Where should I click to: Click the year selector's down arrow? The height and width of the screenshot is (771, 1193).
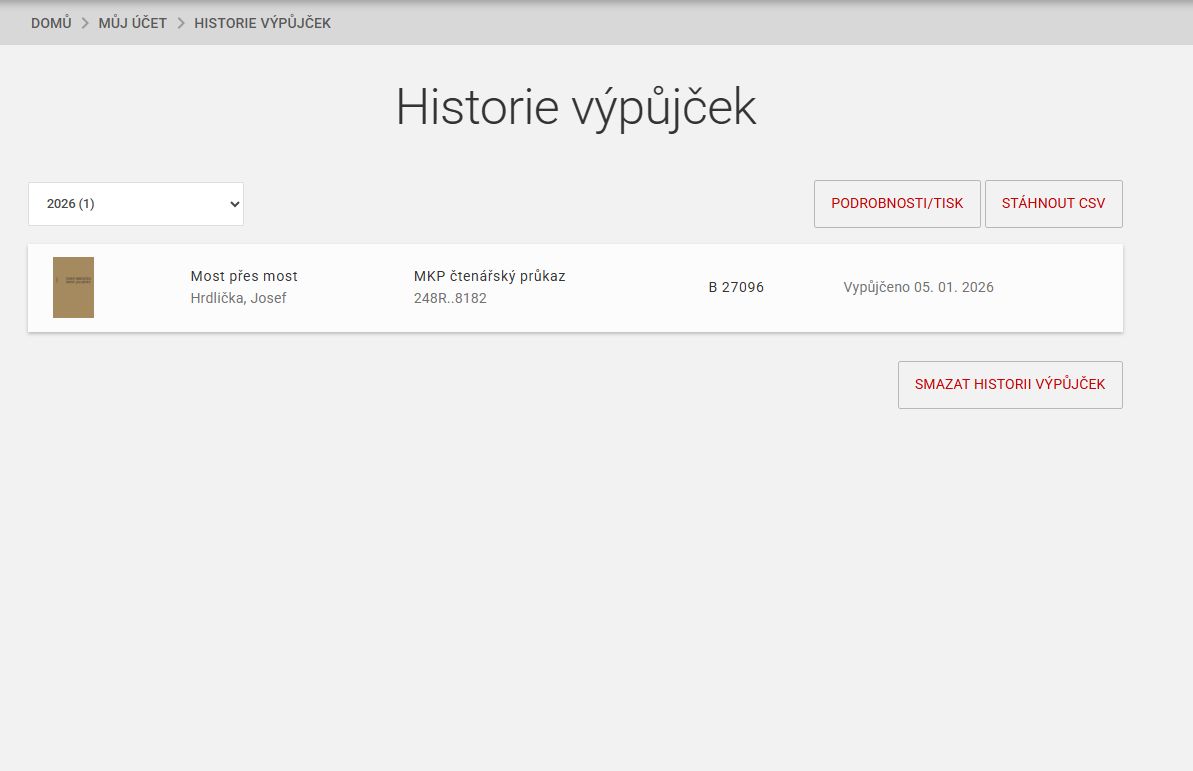234,204
